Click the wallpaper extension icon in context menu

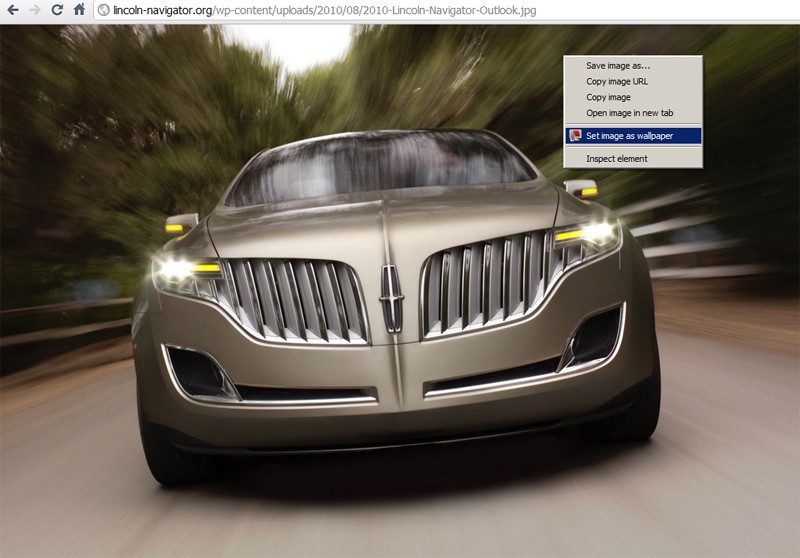[x=575, y=136]
